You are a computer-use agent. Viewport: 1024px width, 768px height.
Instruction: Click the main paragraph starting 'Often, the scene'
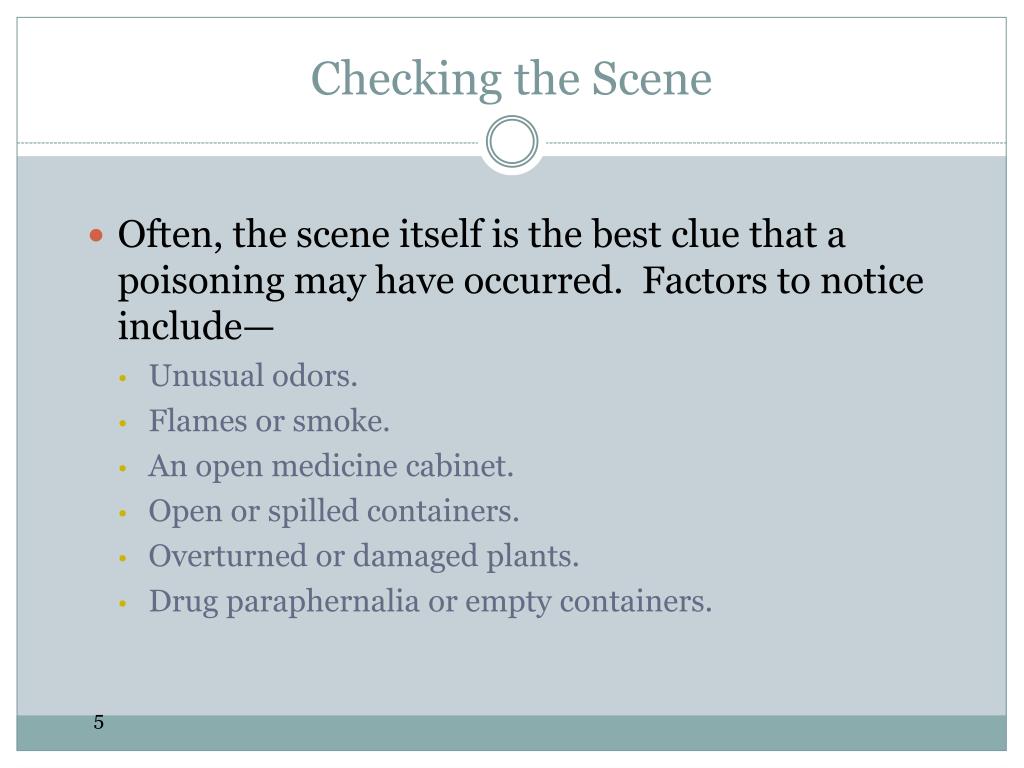(x=520, y=281)
